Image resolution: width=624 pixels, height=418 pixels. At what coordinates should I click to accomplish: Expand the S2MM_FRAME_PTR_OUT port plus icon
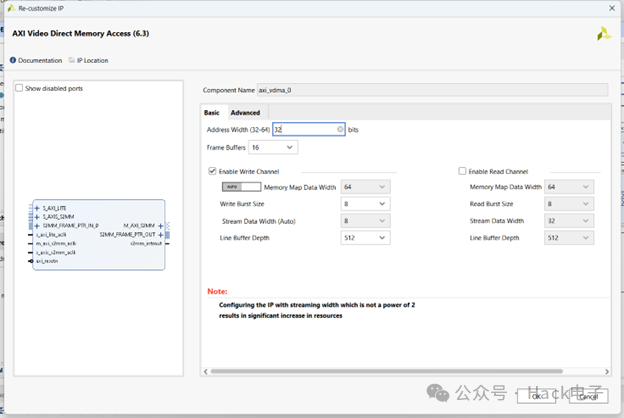click(x=160, y=235)
